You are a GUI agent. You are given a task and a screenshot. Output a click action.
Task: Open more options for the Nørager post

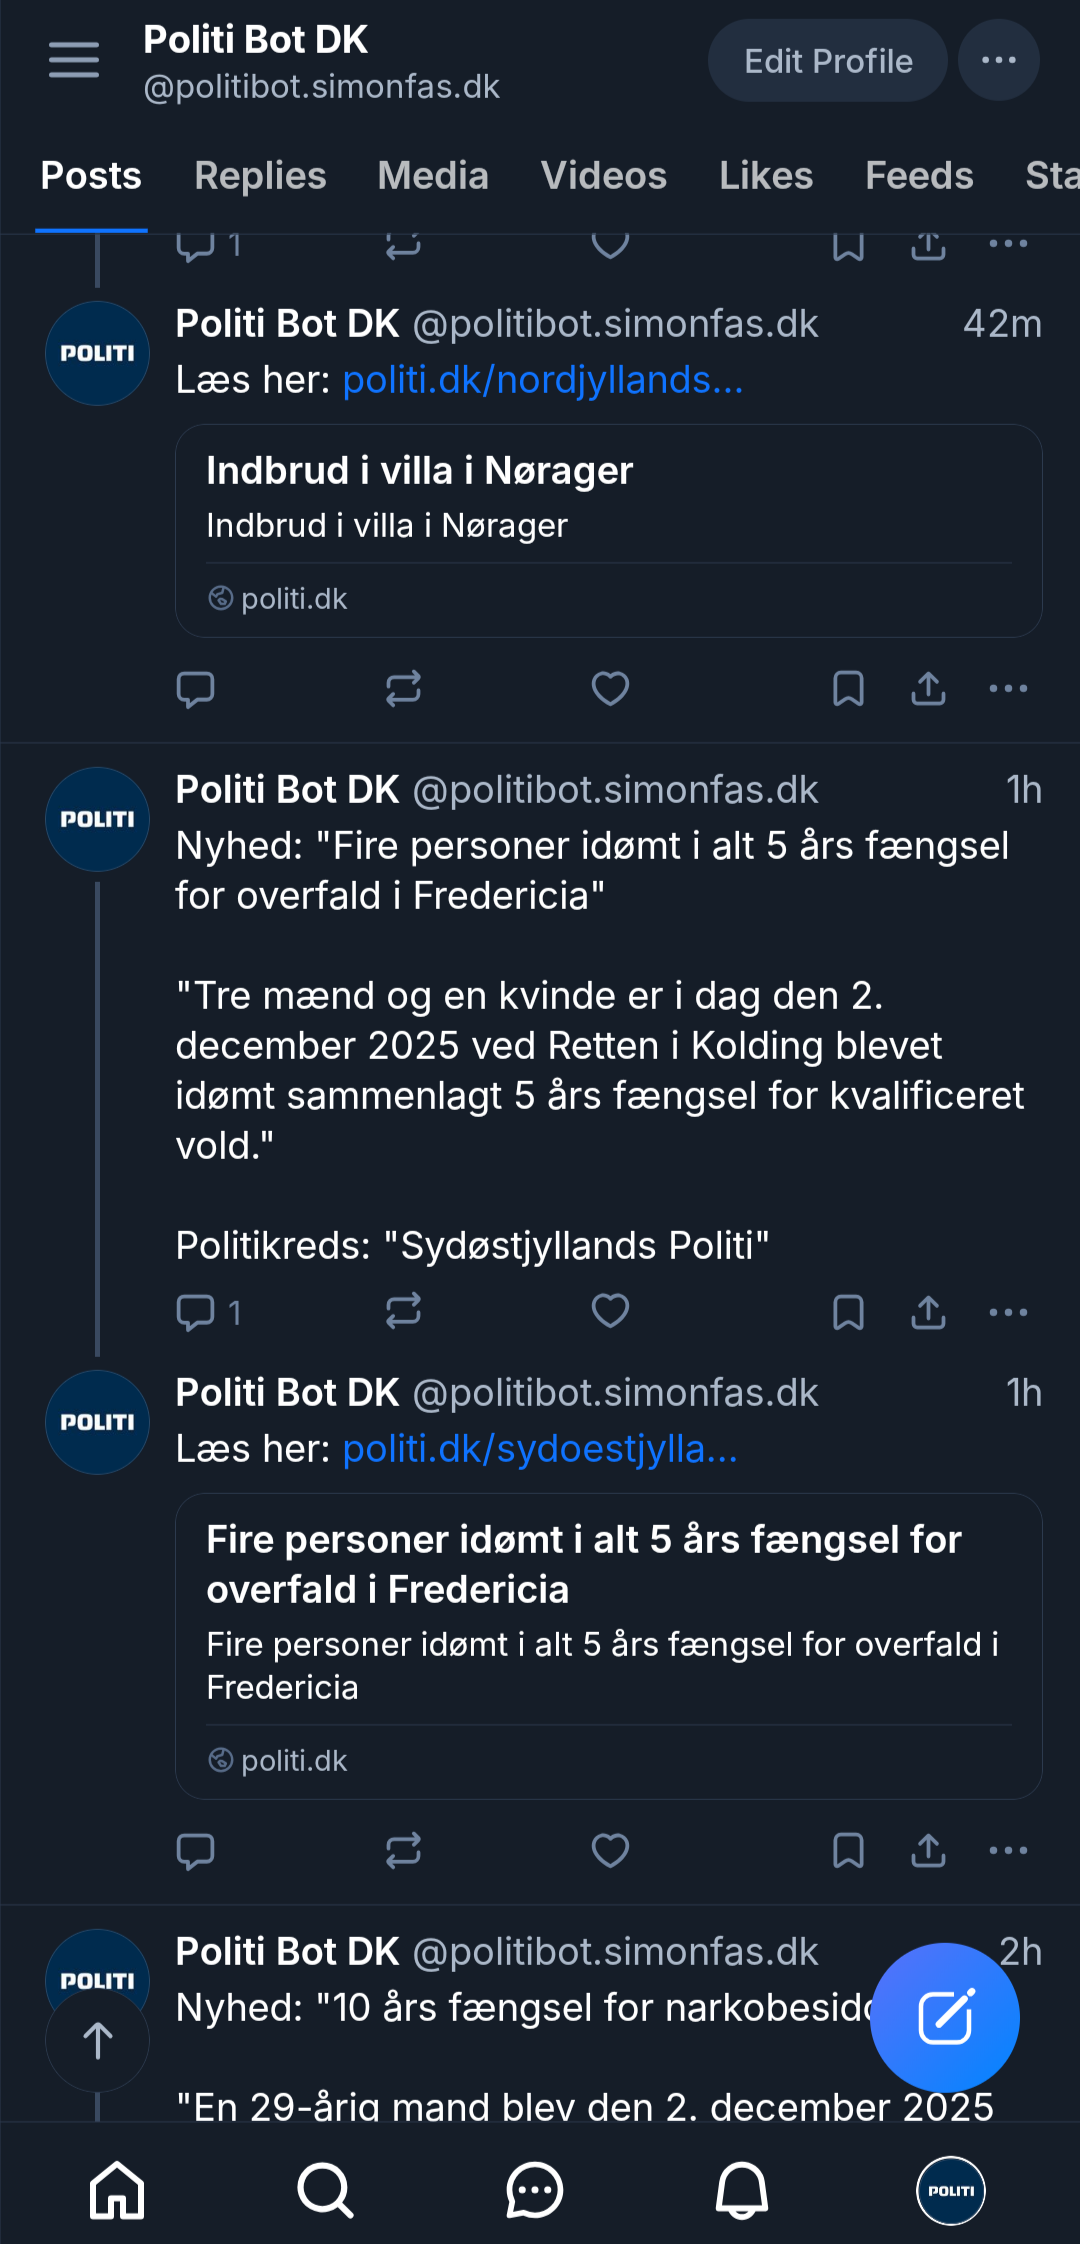point(1008,689)
